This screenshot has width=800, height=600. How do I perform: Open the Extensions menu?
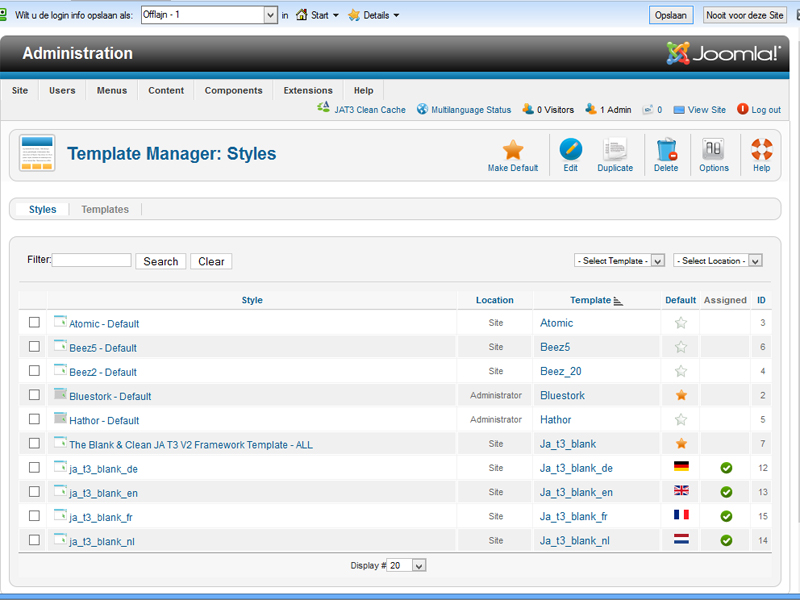308,90
